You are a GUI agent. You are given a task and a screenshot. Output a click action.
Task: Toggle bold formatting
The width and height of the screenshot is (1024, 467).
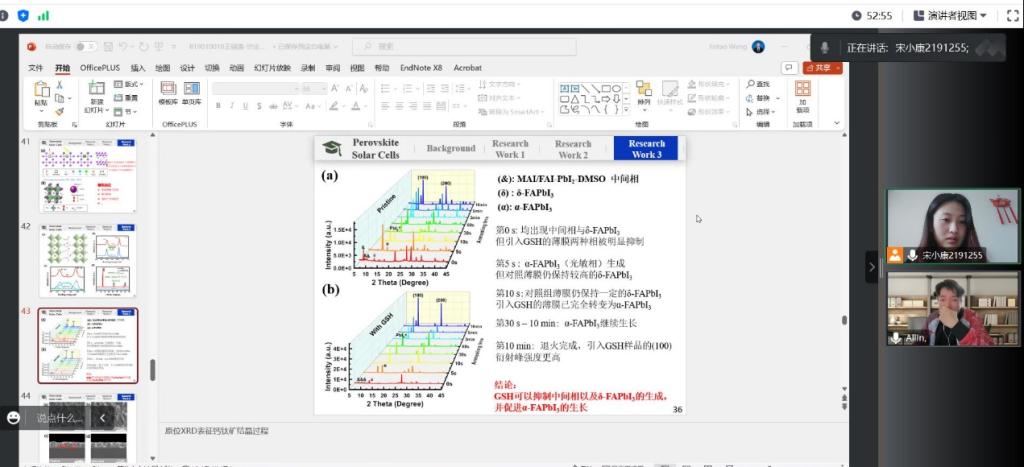click(217, 105)
